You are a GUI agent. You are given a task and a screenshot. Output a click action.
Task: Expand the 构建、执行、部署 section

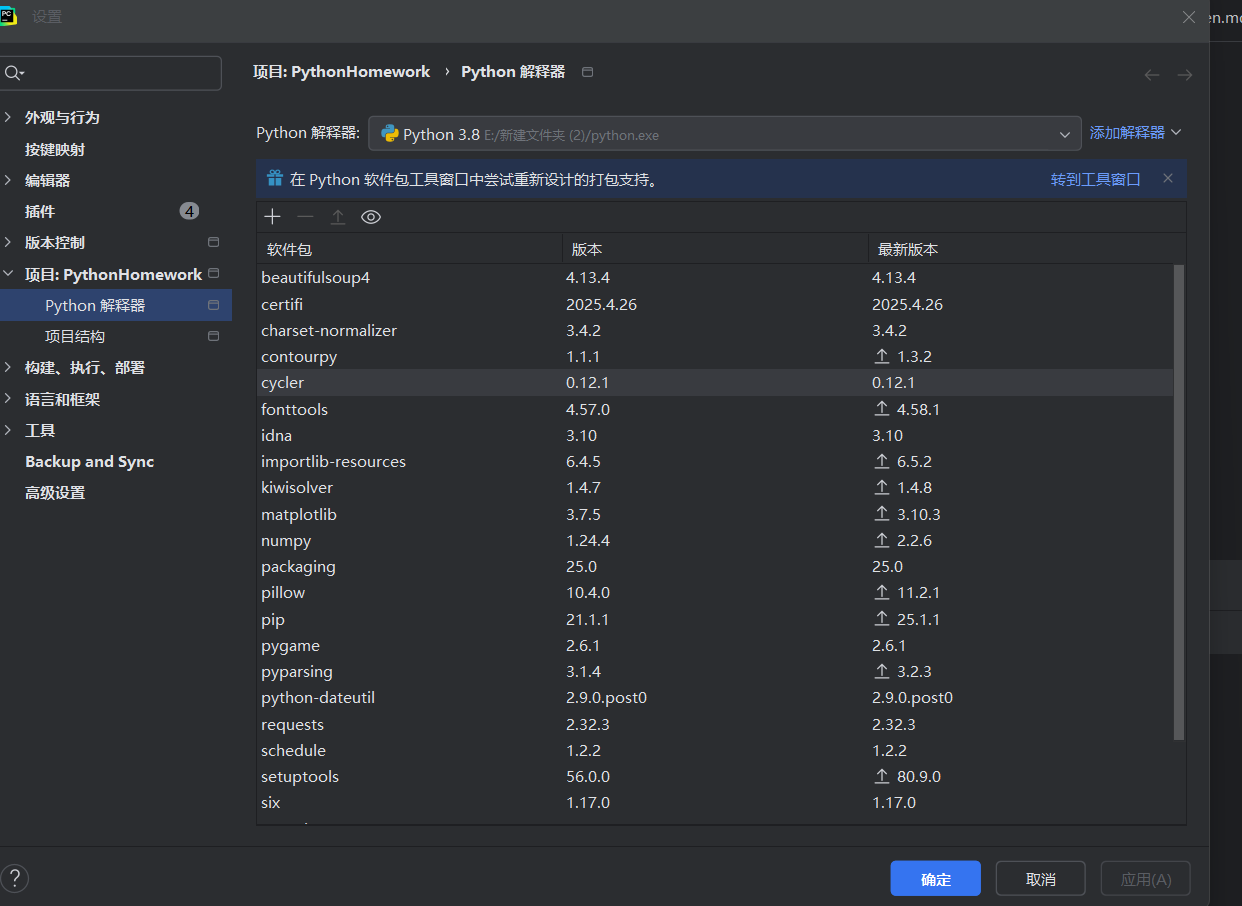(8, 367)
